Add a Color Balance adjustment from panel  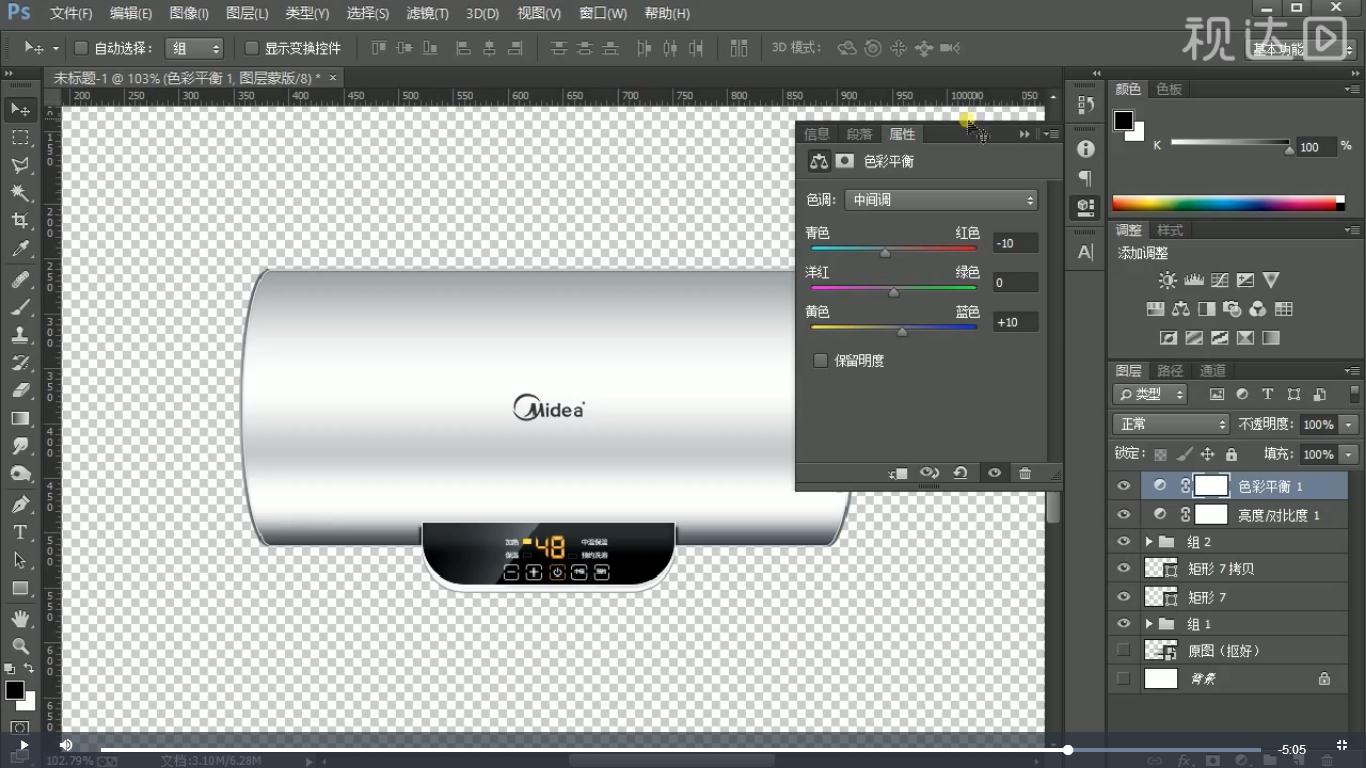point(1181,309)
